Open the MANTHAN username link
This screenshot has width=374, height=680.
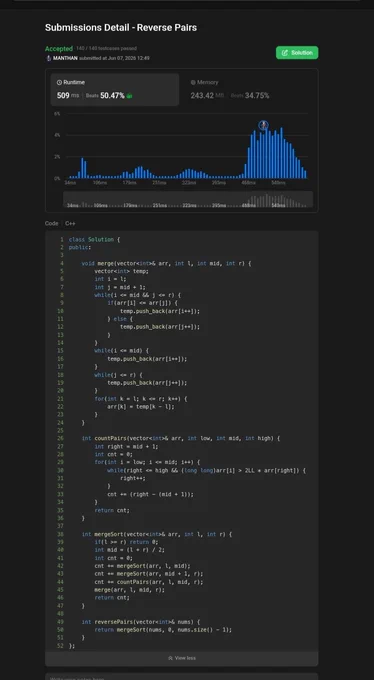pyautogui.click(x=65, y=58)
